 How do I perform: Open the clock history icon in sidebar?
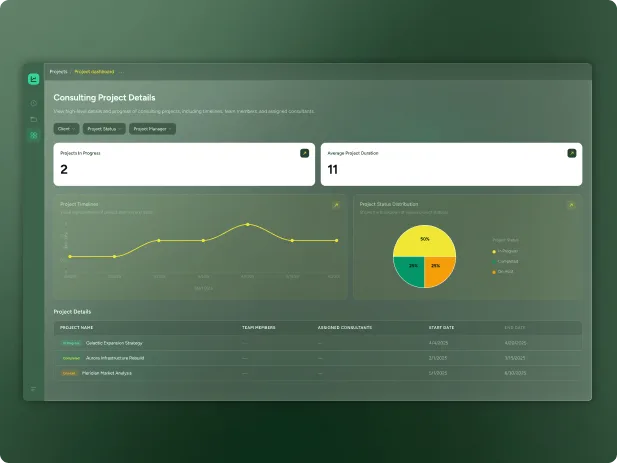[x=33, y=103]
